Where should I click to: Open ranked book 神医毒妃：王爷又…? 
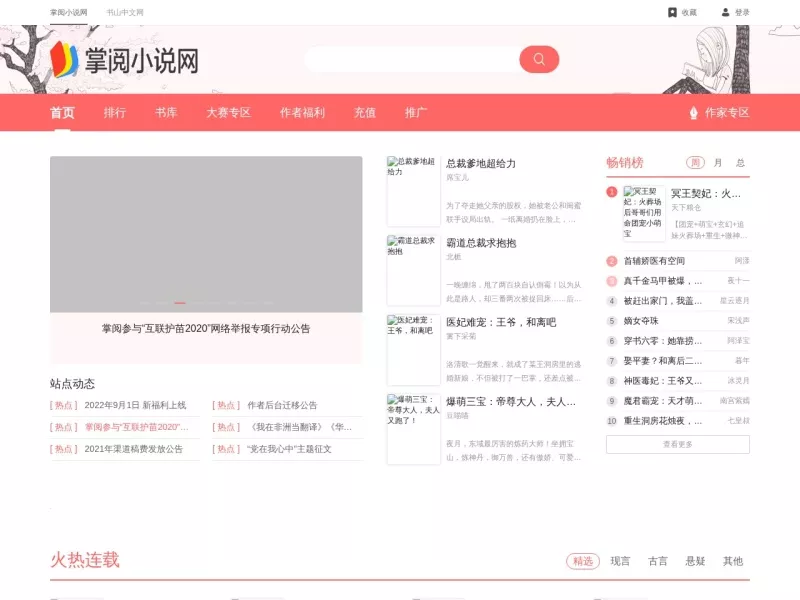point(663,381)
